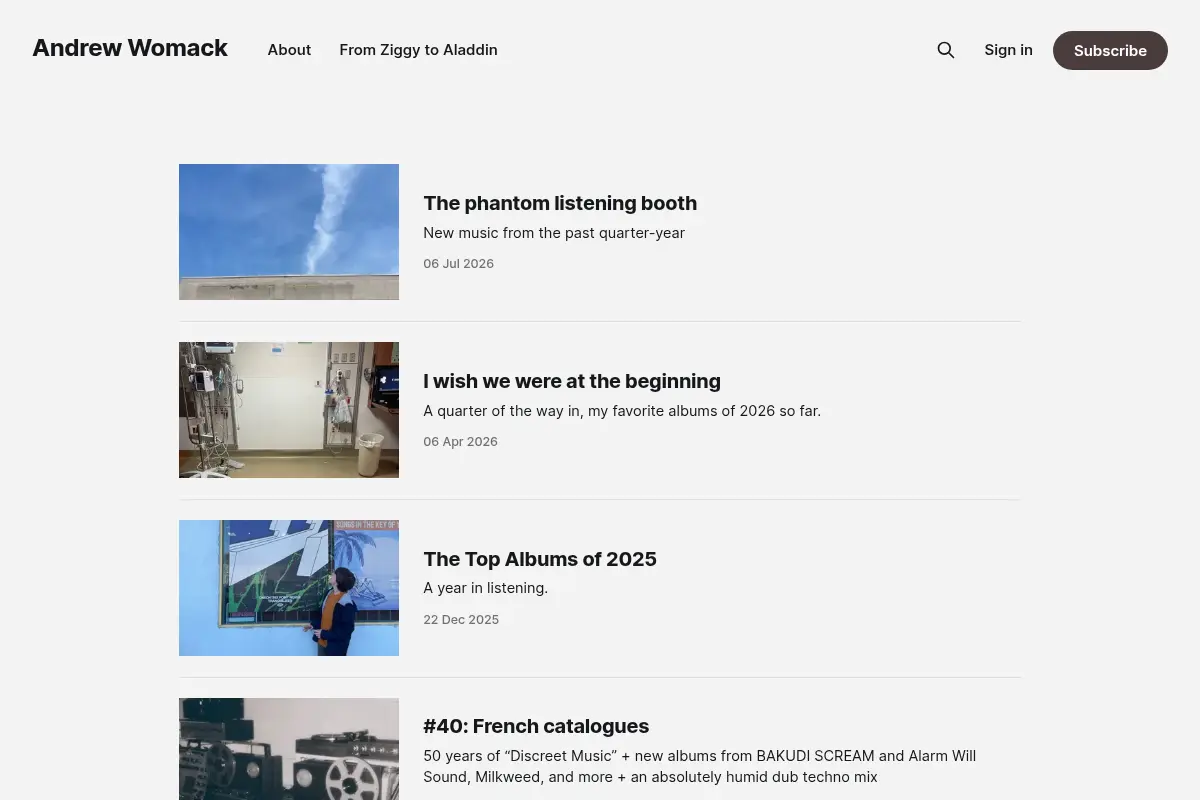Click the date 06 Apr 2026
Screen dimensions: 1200x800
pyautogui.click(x=460, y=442)
